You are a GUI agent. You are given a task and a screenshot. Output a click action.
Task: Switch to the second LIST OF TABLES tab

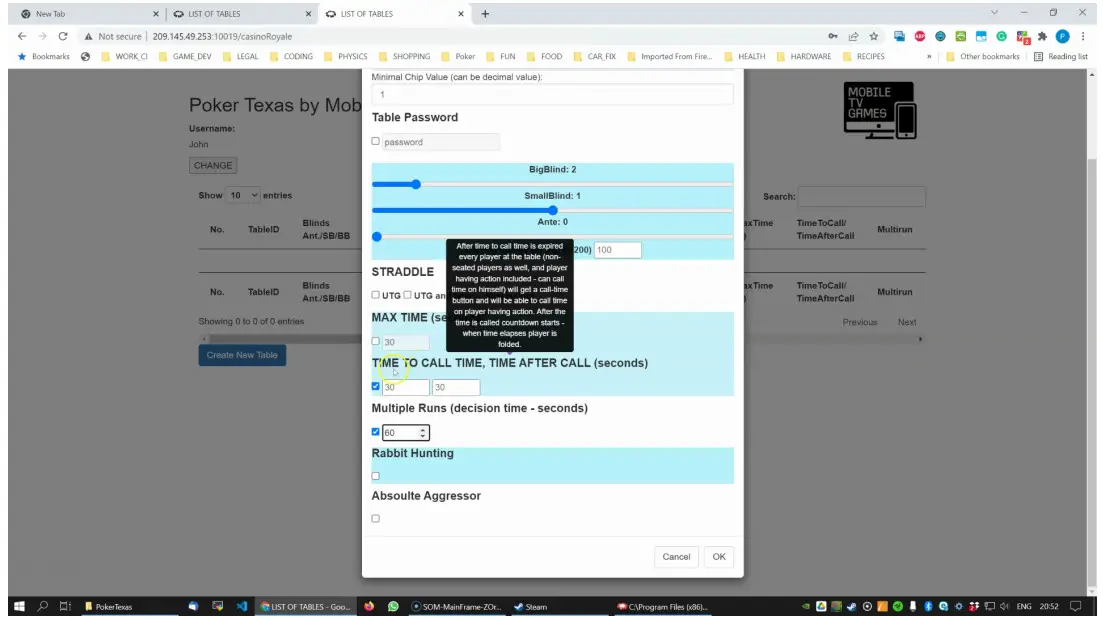[241, 13]
